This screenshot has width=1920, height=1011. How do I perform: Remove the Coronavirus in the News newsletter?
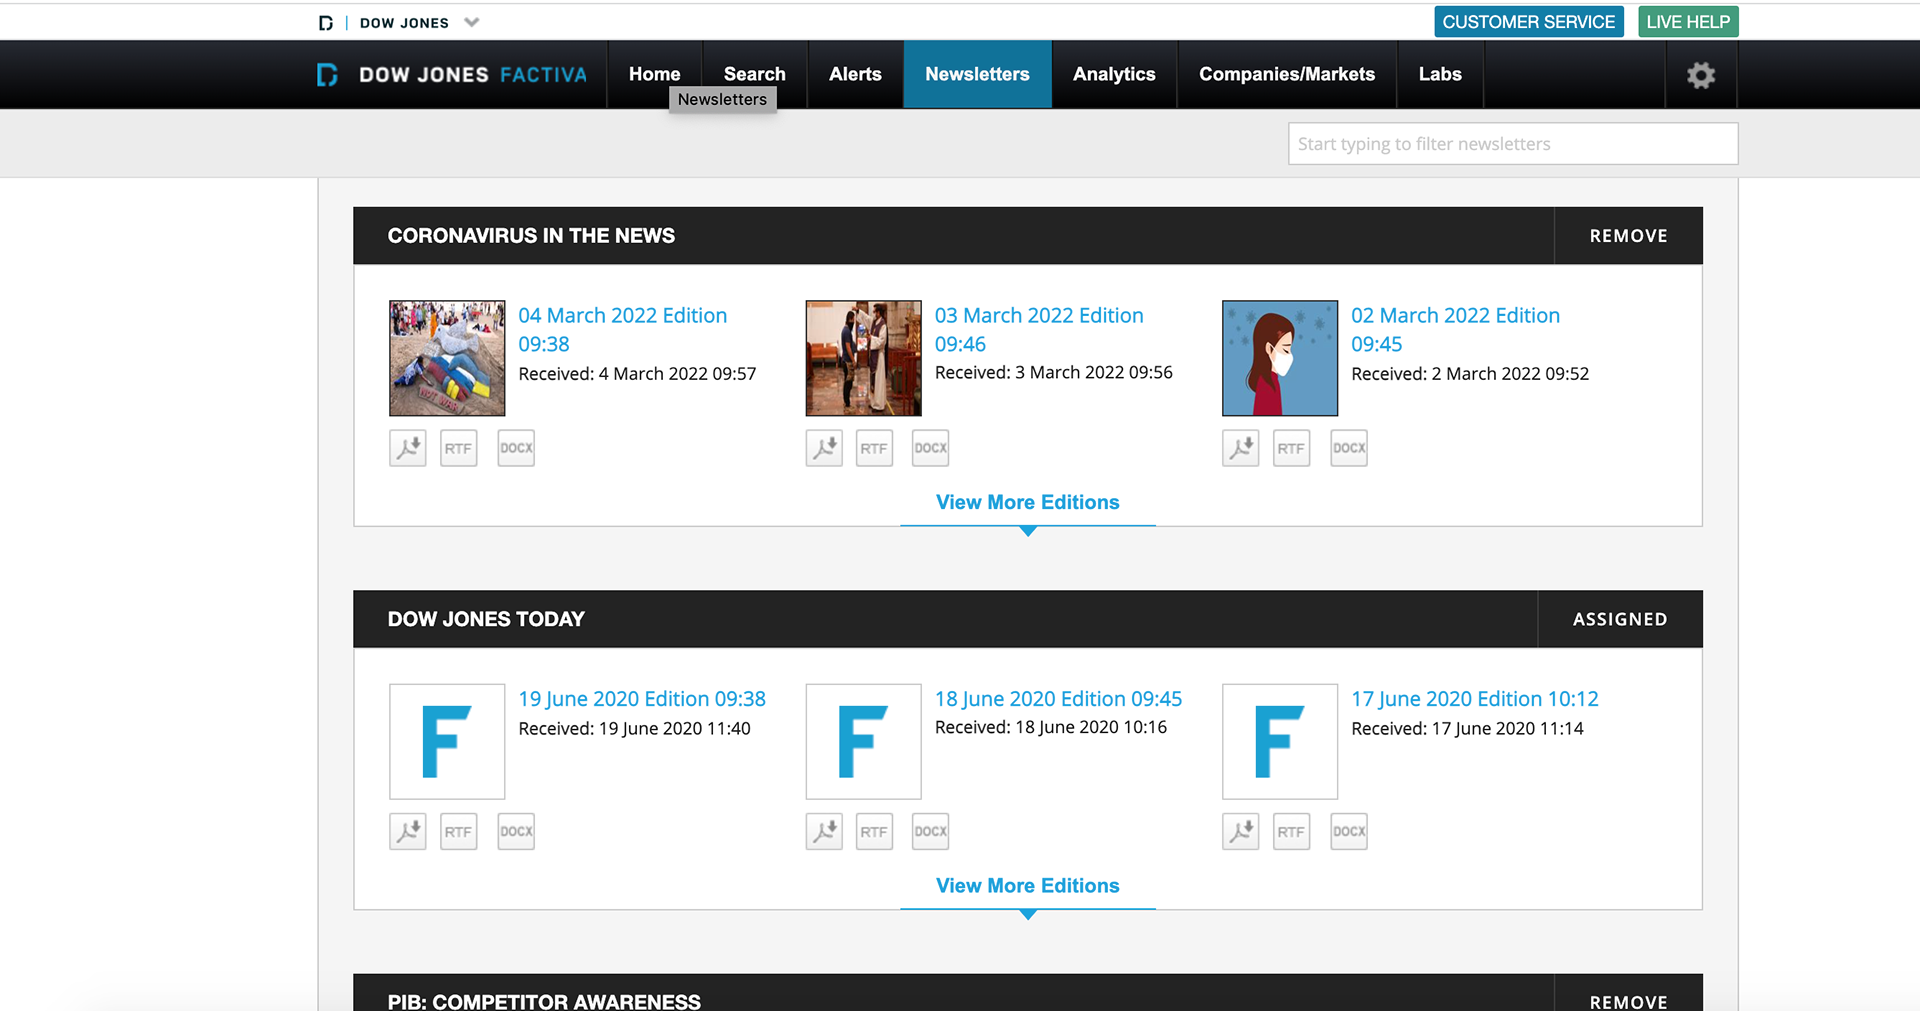(1628, 236)
